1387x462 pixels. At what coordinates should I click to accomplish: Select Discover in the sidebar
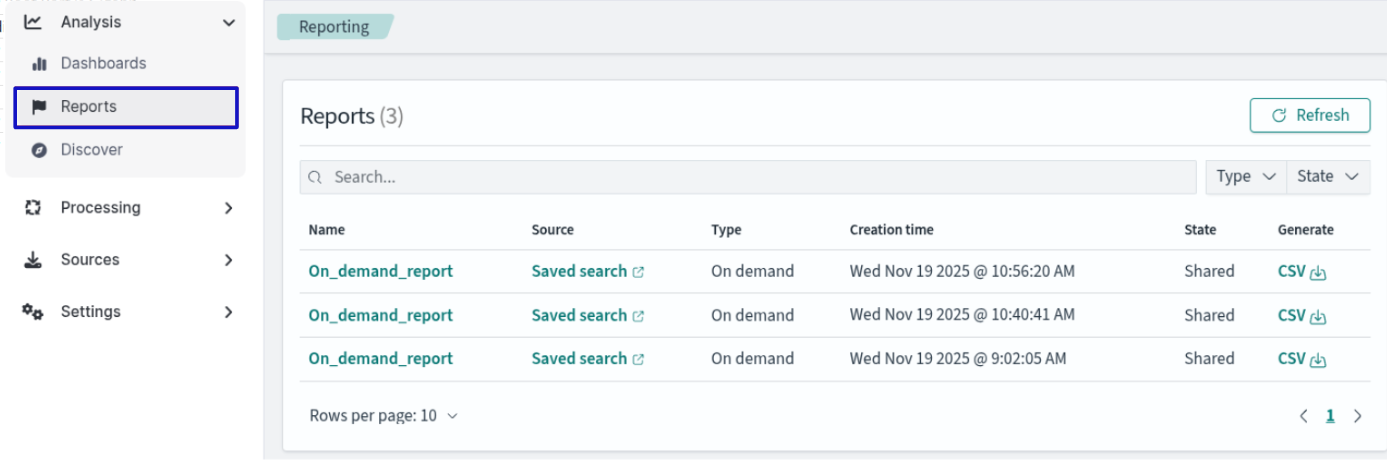point(91,150)
